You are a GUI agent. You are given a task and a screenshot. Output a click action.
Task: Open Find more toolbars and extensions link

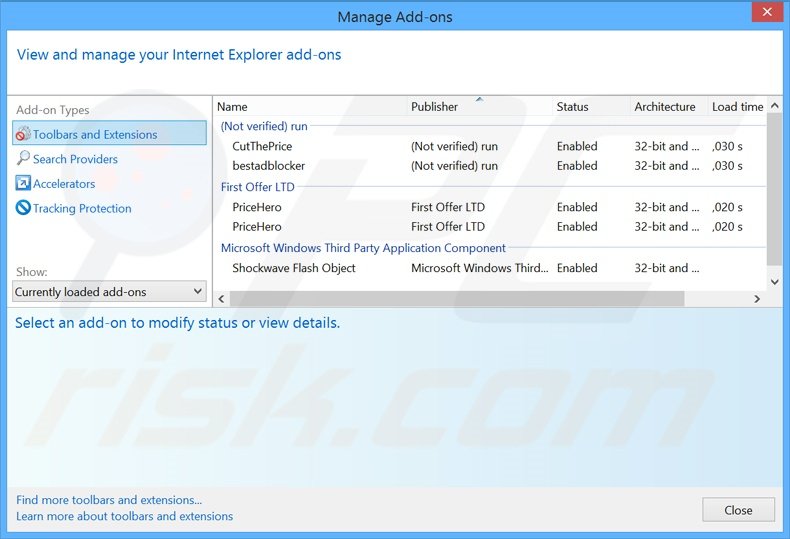[x=109, y=500]
